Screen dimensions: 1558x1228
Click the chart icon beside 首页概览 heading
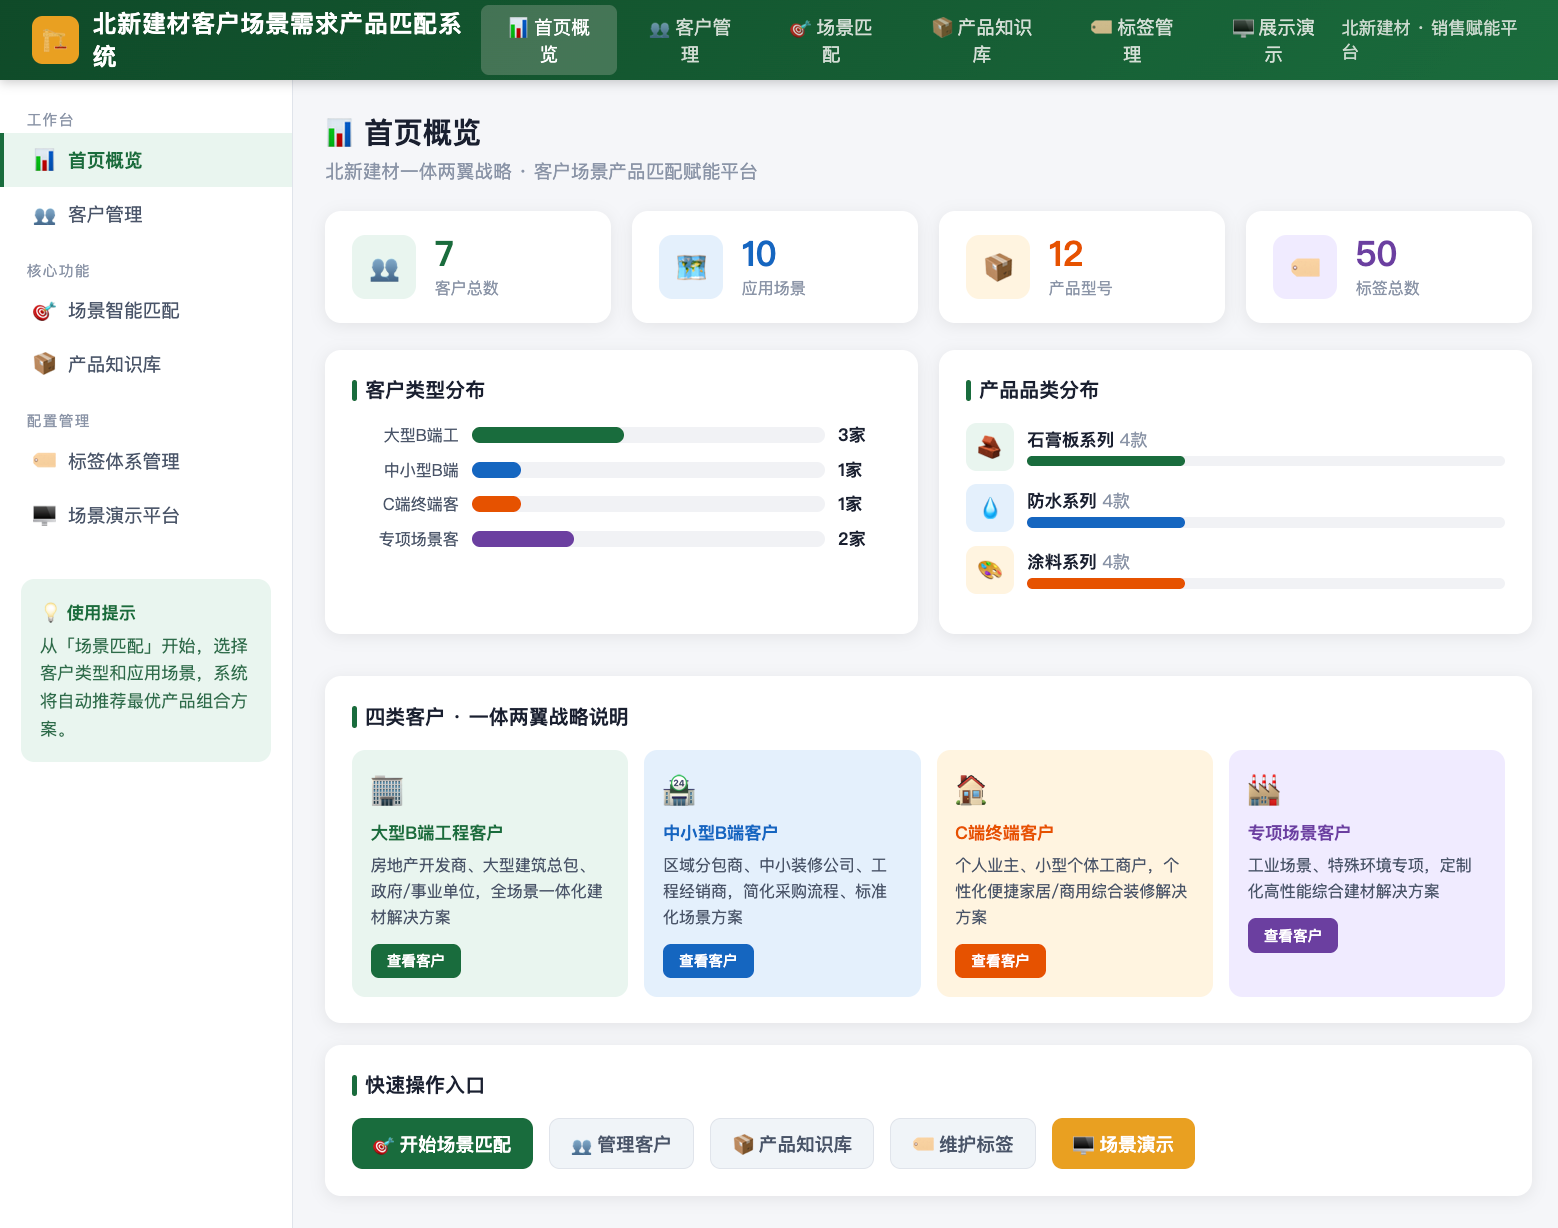pos(339,133)
